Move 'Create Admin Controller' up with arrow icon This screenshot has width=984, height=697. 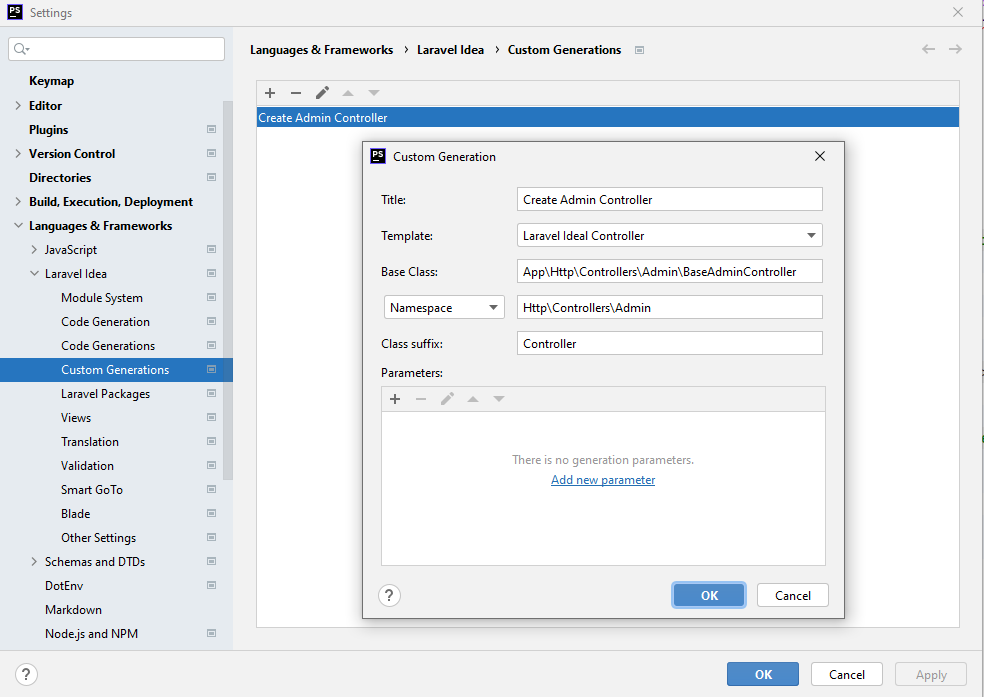pyautogui.click(x=347, y=93)
